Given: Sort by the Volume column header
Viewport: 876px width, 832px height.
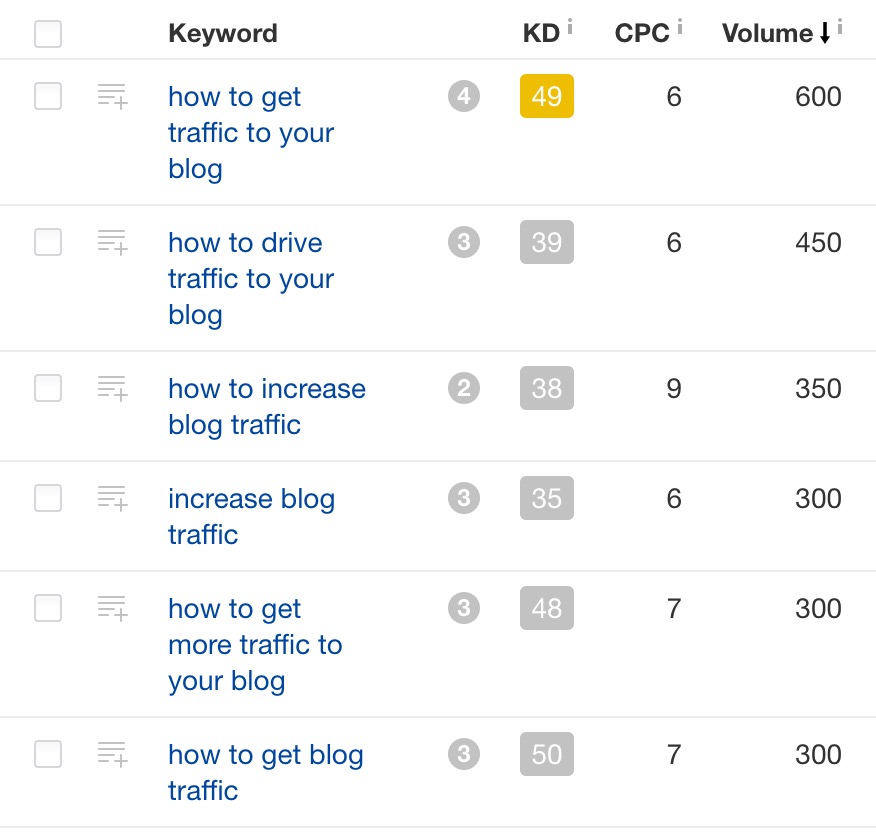Looking at the screenshot, I should pyautogui.click(x=768, y=34).
